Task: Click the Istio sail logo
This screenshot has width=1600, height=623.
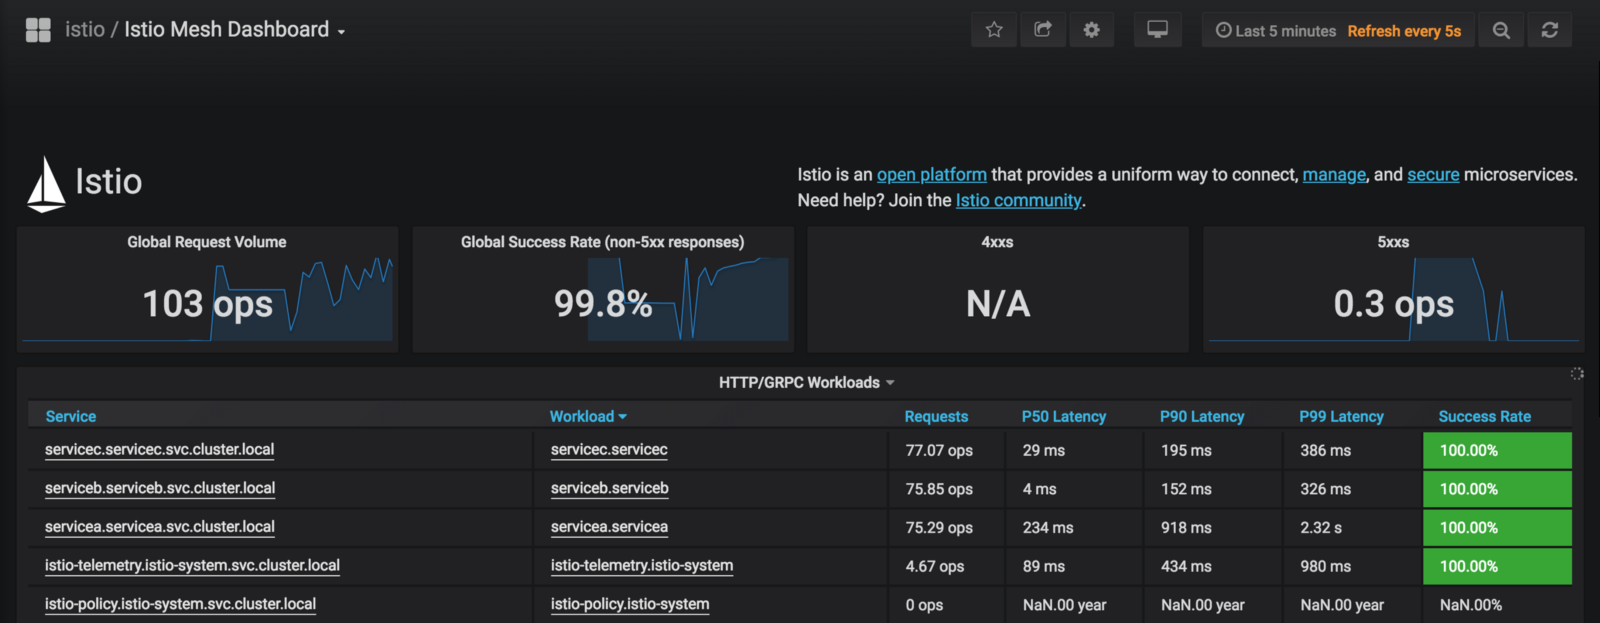Action: click(x=46, y=184)
